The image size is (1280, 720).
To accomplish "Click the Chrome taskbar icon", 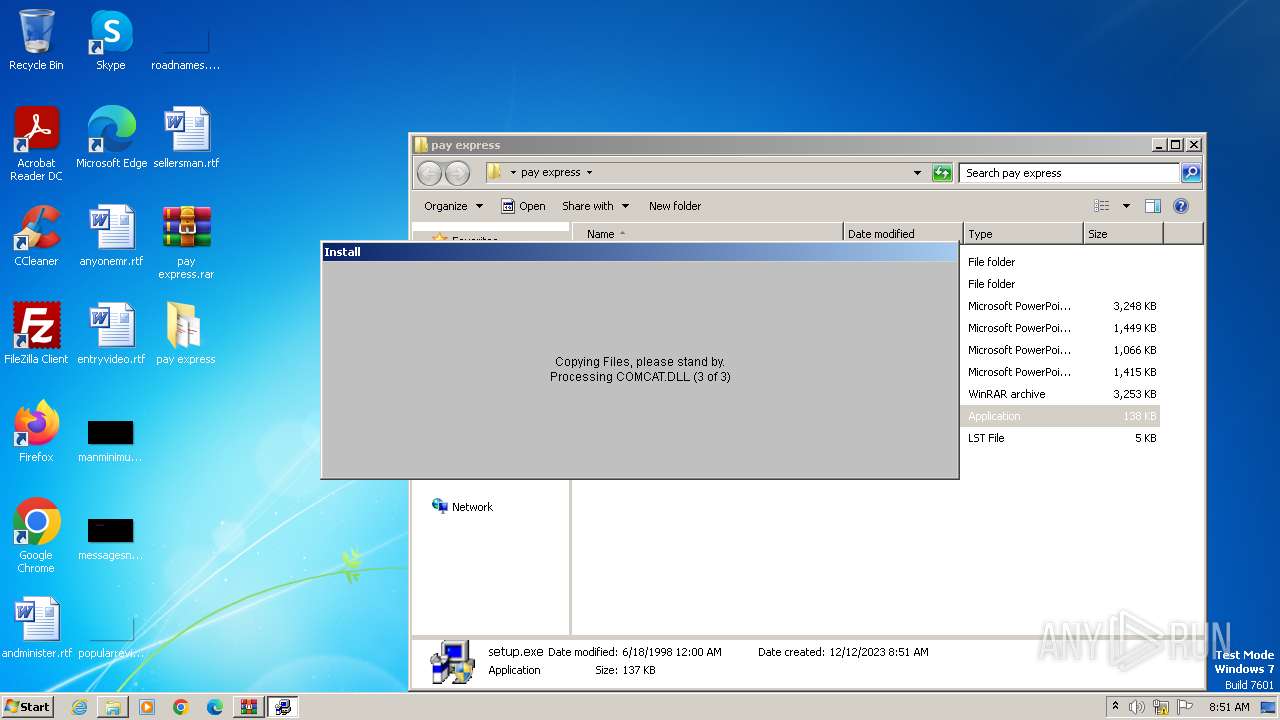I will pyautogui.click(x=181, y=707).
